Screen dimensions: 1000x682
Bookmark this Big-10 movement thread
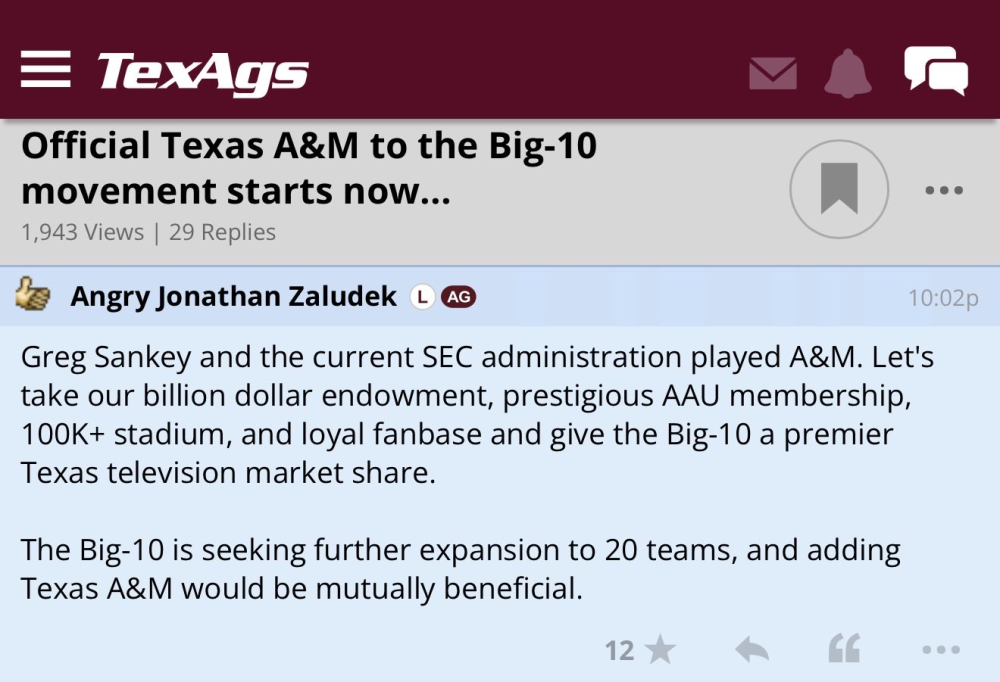839,189
